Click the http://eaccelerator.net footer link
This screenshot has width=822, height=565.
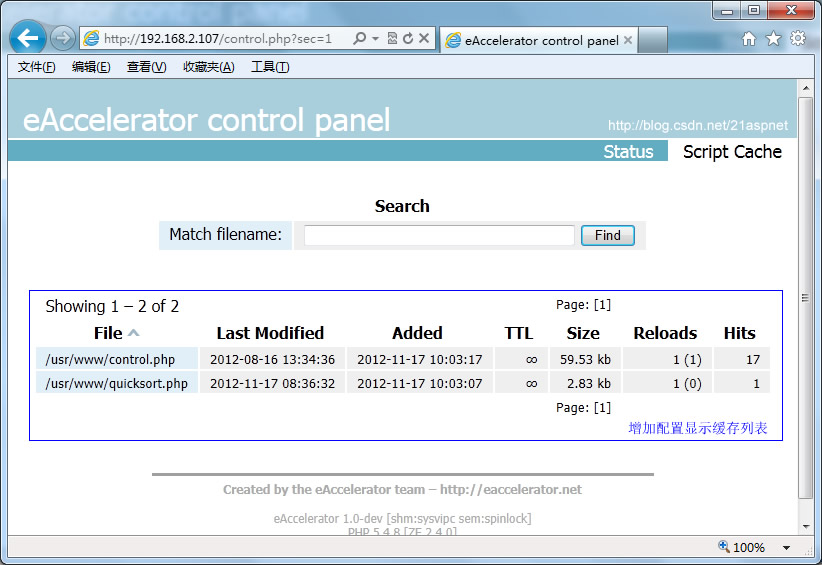(511, 490)
